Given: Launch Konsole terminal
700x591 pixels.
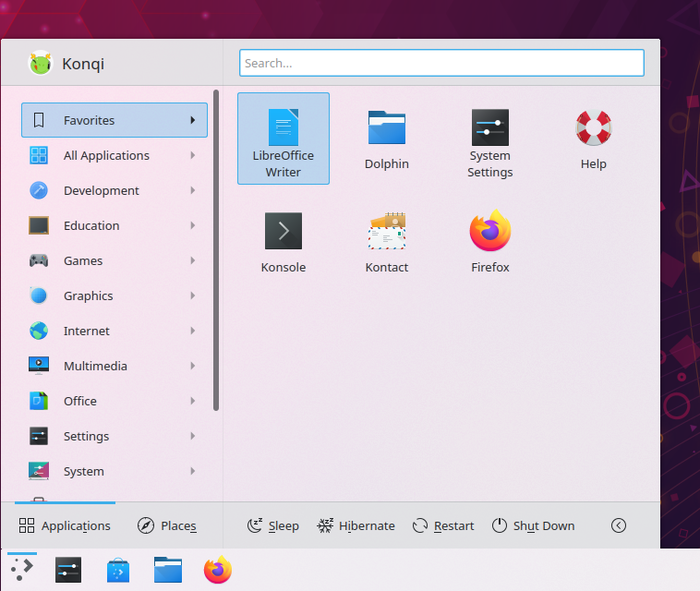Looking at the screenshot, I should (283, 242).
